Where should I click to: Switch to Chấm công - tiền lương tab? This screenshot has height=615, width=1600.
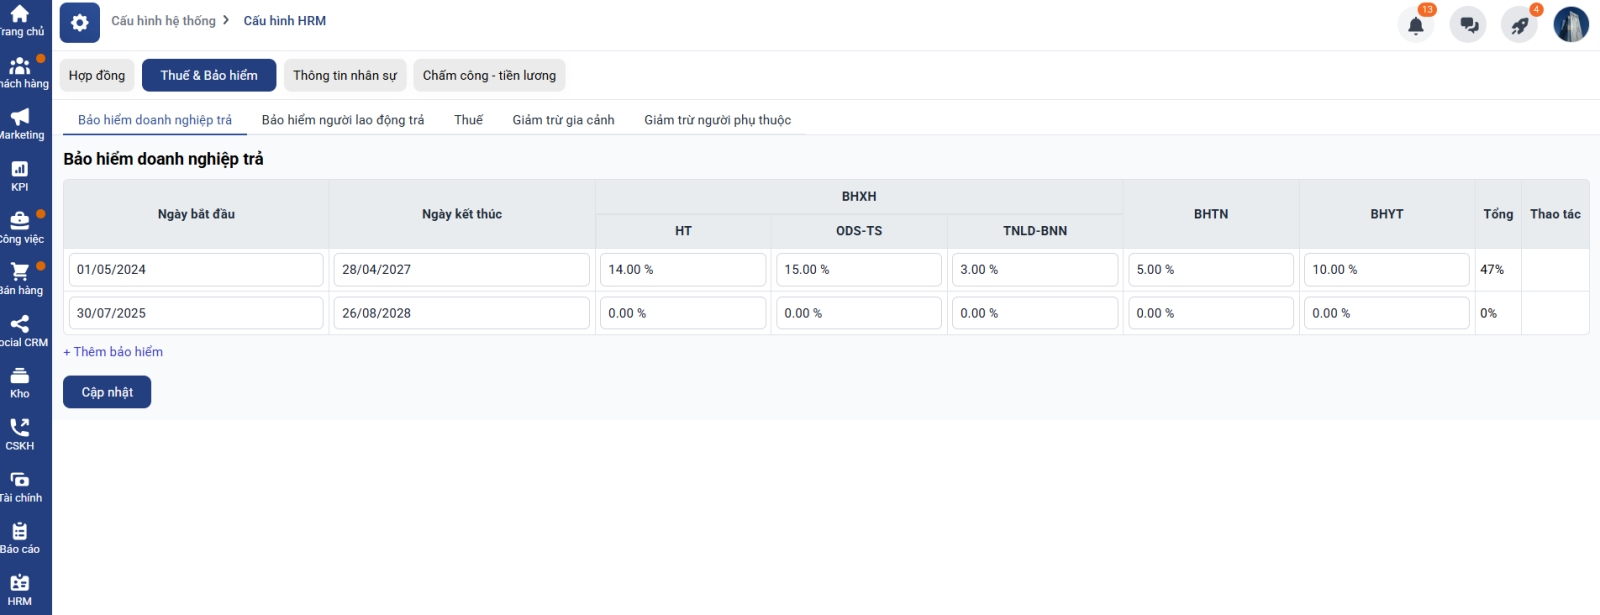(489, 75)
